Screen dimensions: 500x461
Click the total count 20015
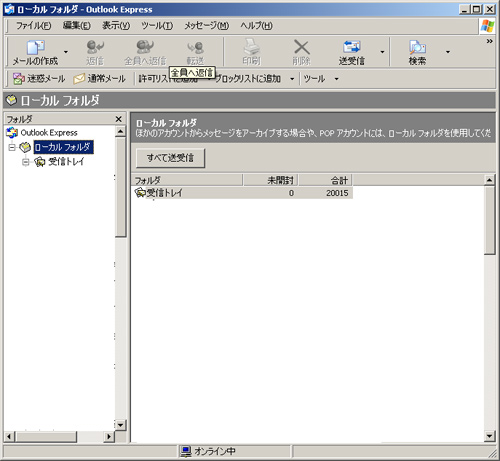tap(337, 193)
